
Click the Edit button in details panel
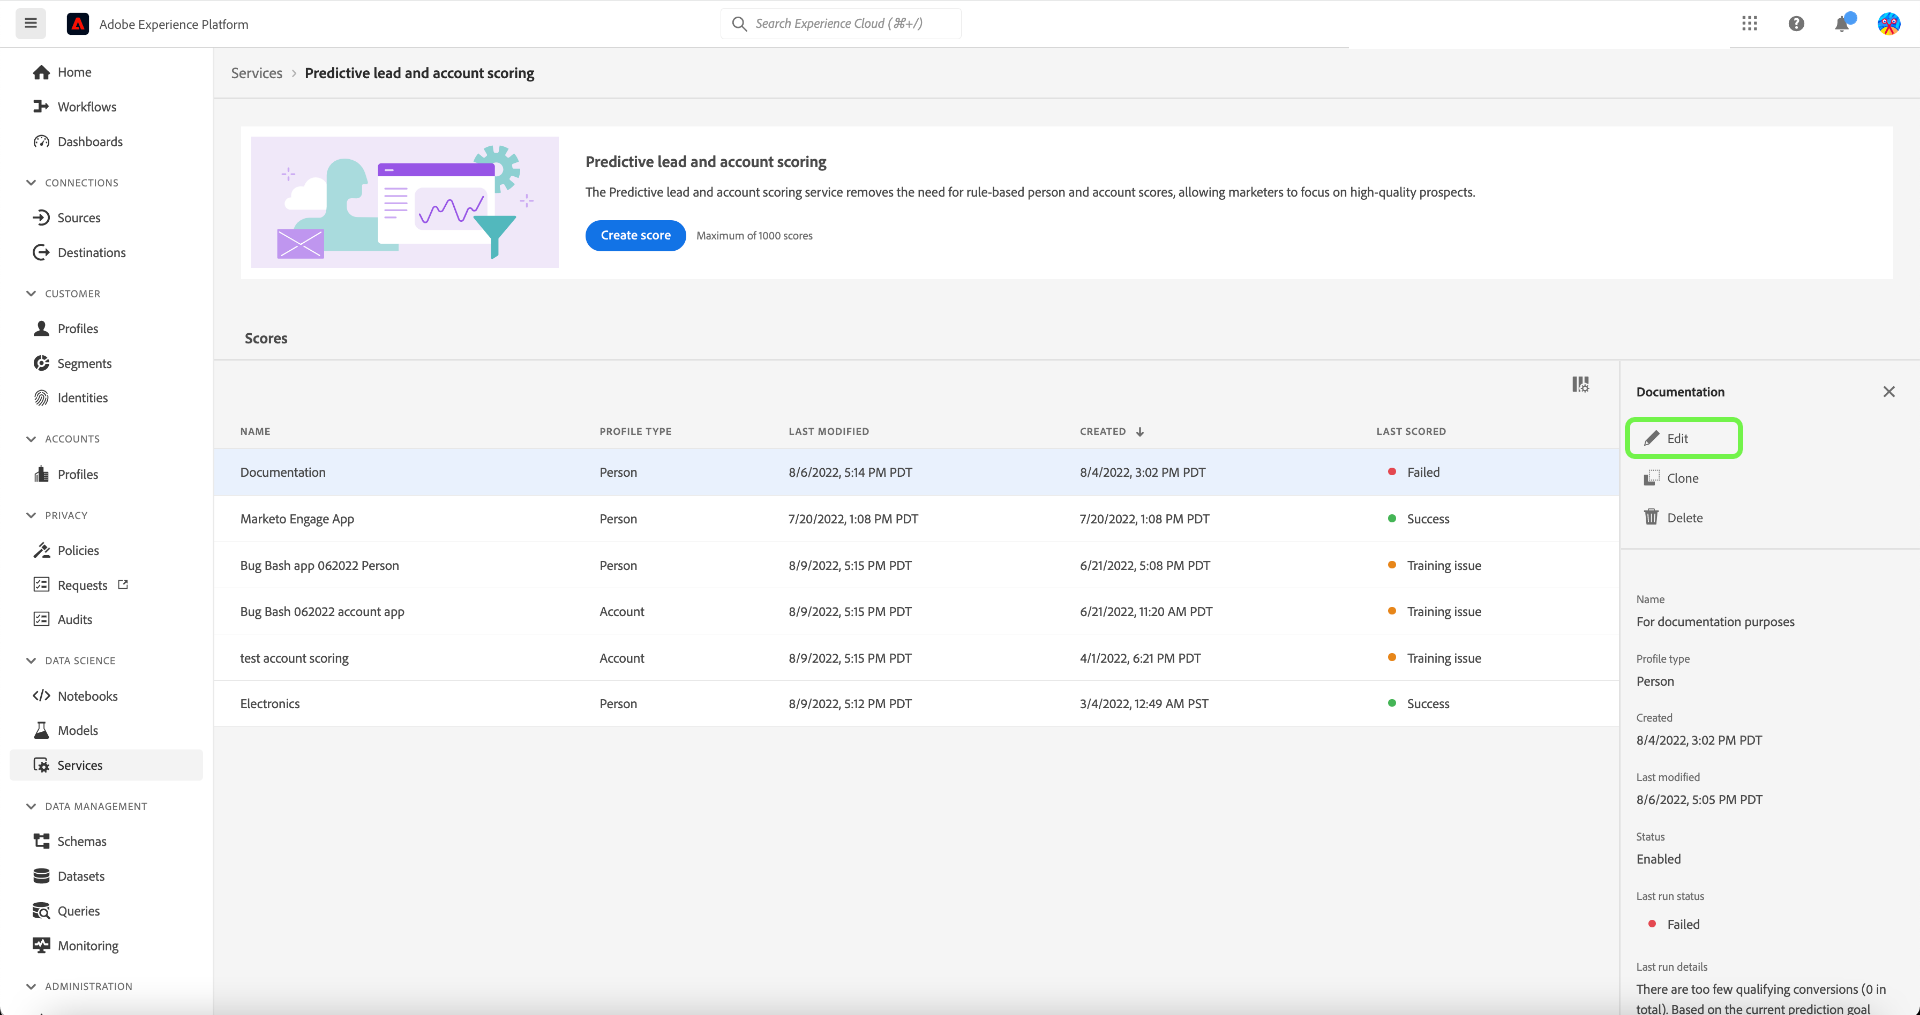click(1684, 439)
